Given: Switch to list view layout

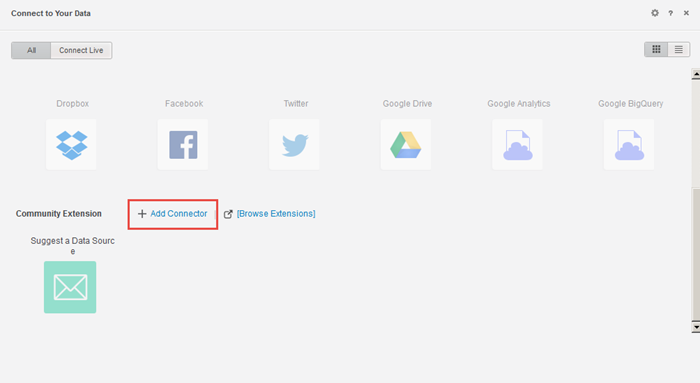Looking at the screenshot, I should point(679,50).
